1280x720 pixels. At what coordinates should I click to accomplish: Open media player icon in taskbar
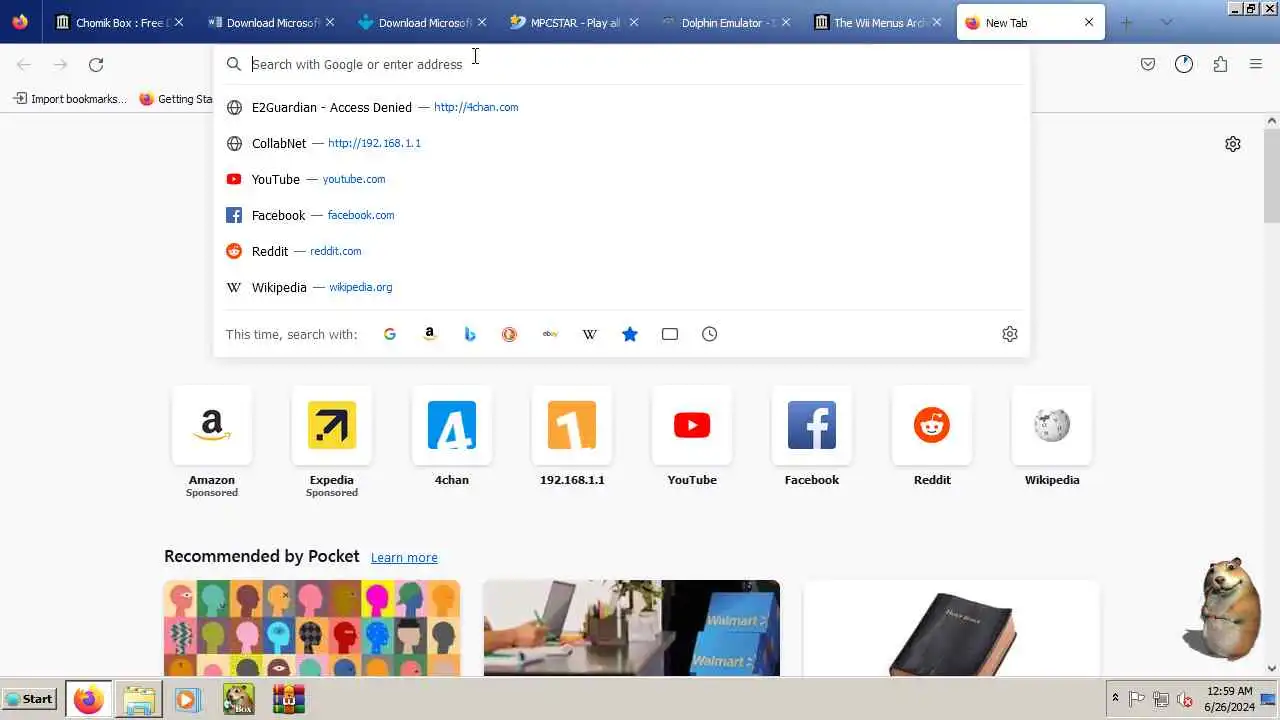pos(187,699)
